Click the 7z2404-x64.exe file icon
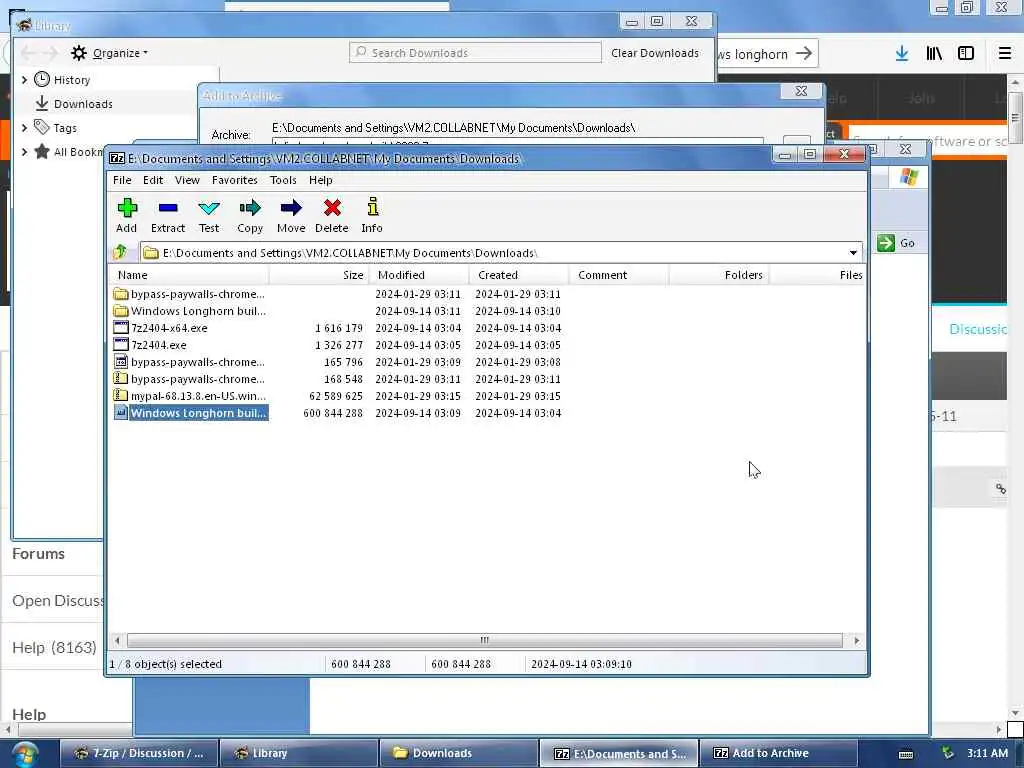 (121, 327)
